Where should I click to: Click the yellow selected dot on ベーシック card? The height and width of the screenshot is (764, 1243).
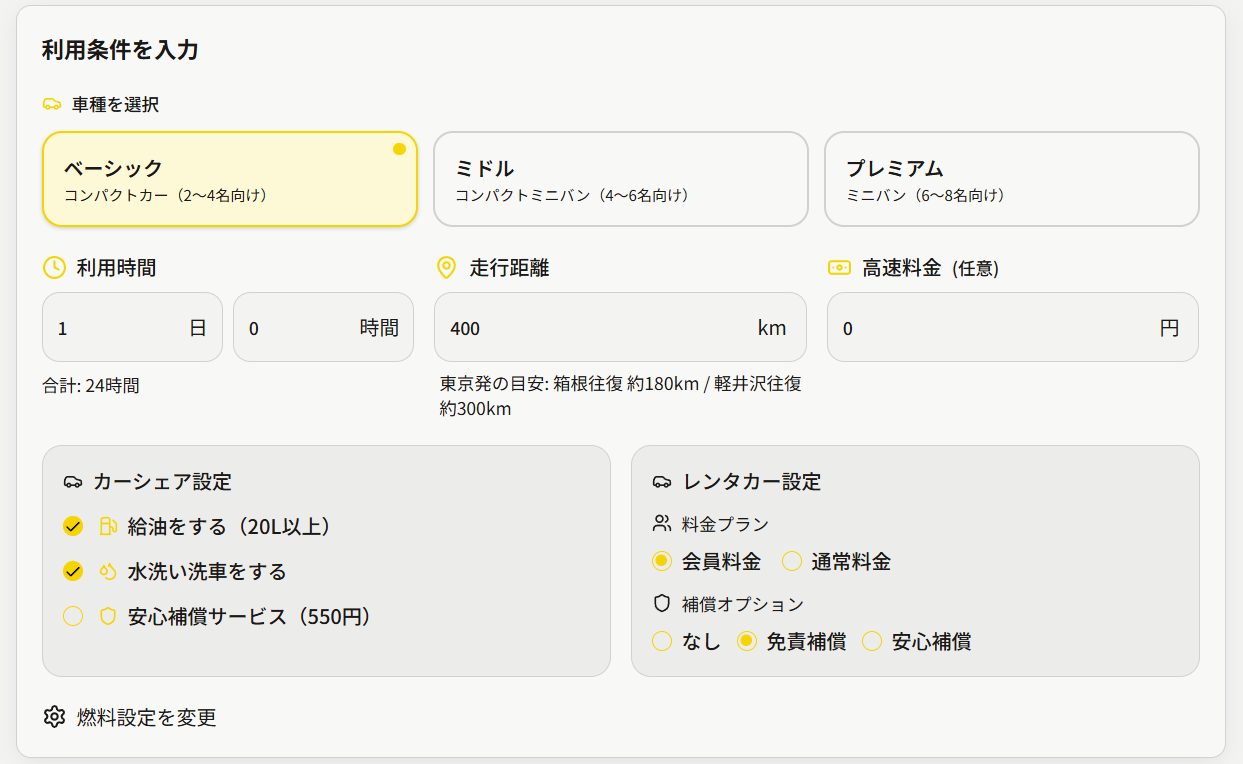tap(399, 149)
